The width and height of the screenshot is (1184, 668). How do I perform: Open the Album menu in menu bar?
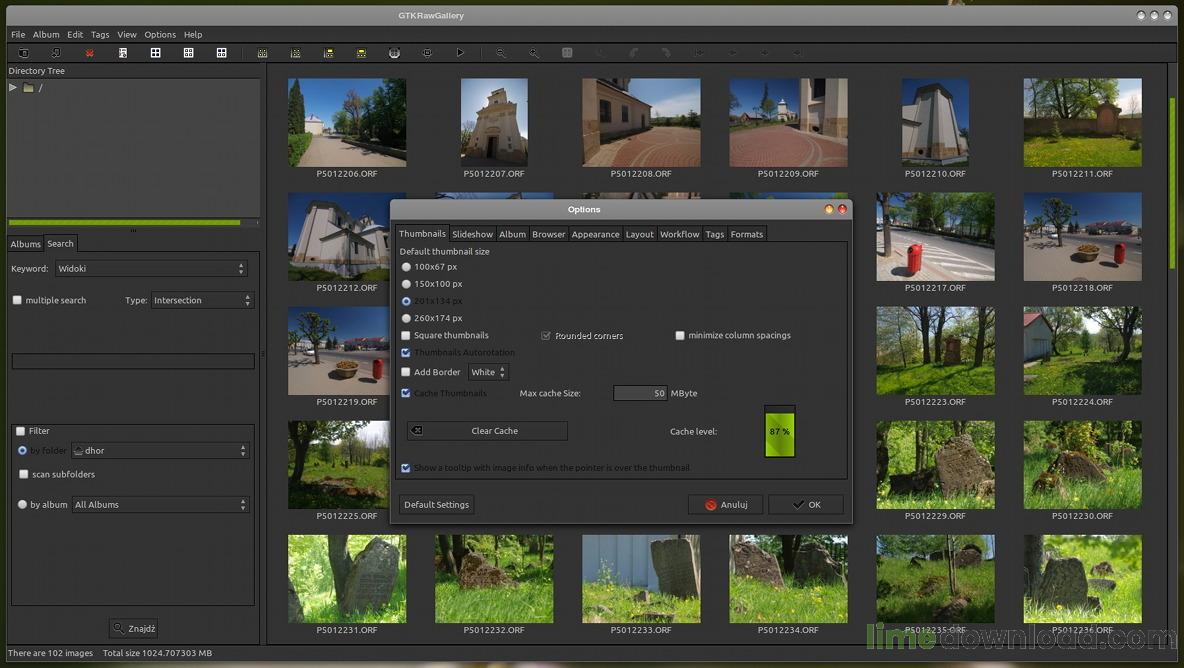(46, 34)
